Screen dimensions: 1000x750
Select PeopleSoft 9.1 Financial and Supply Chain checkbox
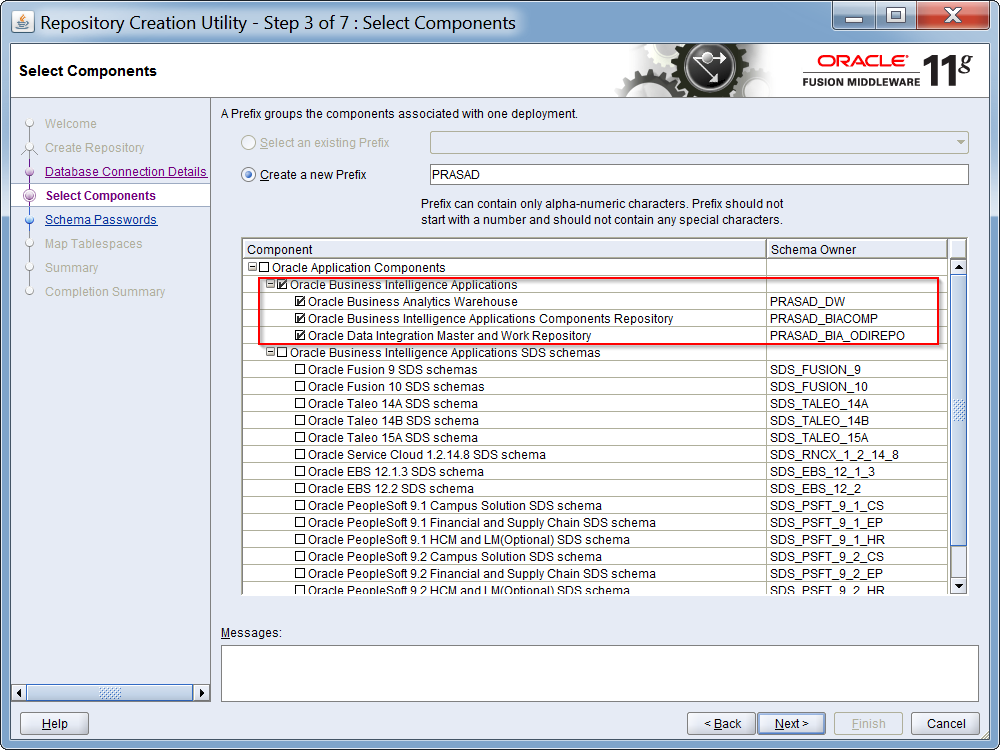pos(300,522)
